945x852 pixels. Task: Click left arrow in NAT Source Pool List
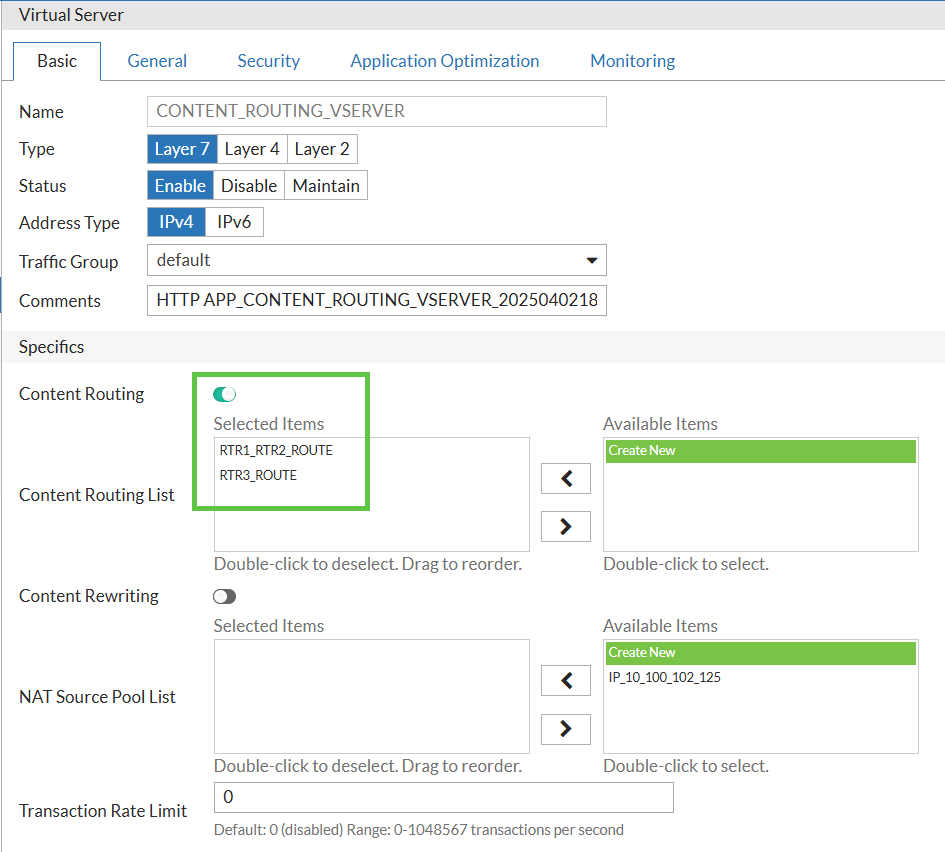click(x=565, y=681)
